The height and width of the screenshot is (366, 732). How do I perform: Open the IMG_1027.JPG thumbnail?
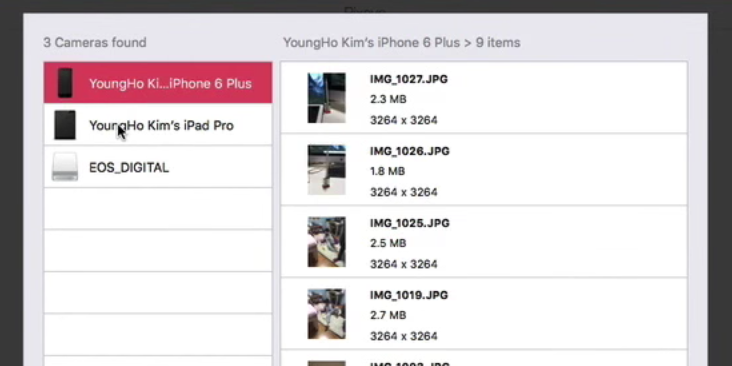point(326,98)
